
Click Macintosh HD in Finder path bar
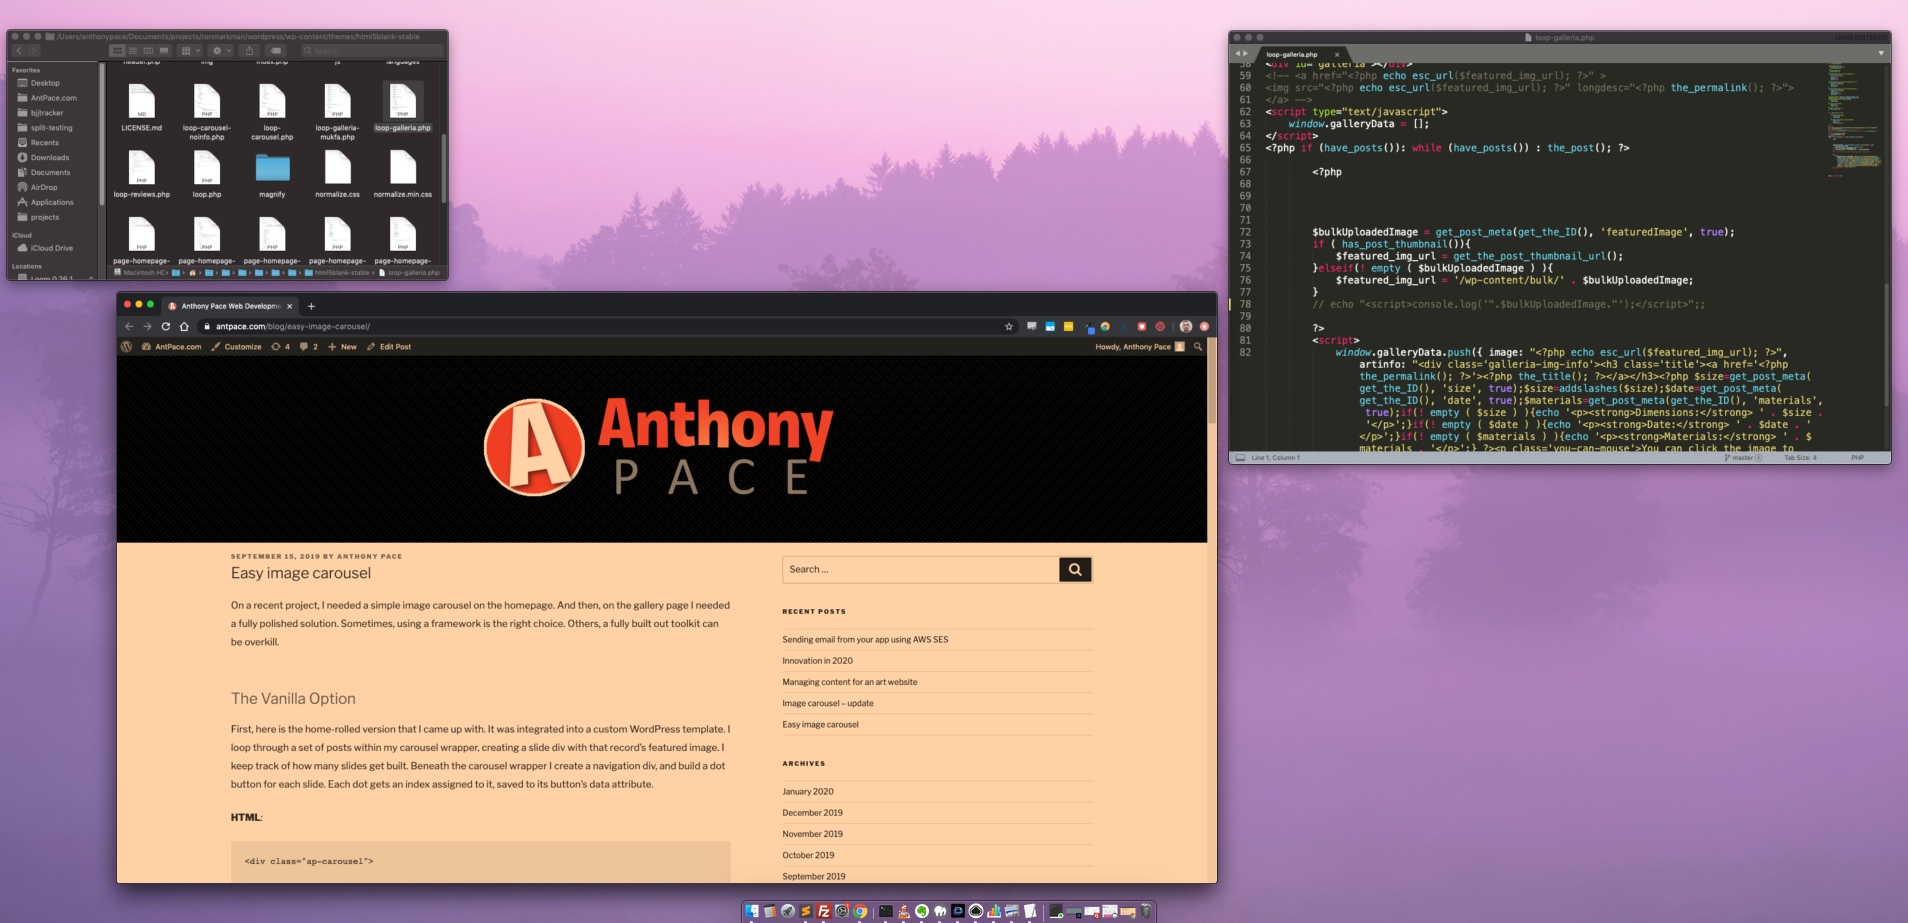(141, 272)
